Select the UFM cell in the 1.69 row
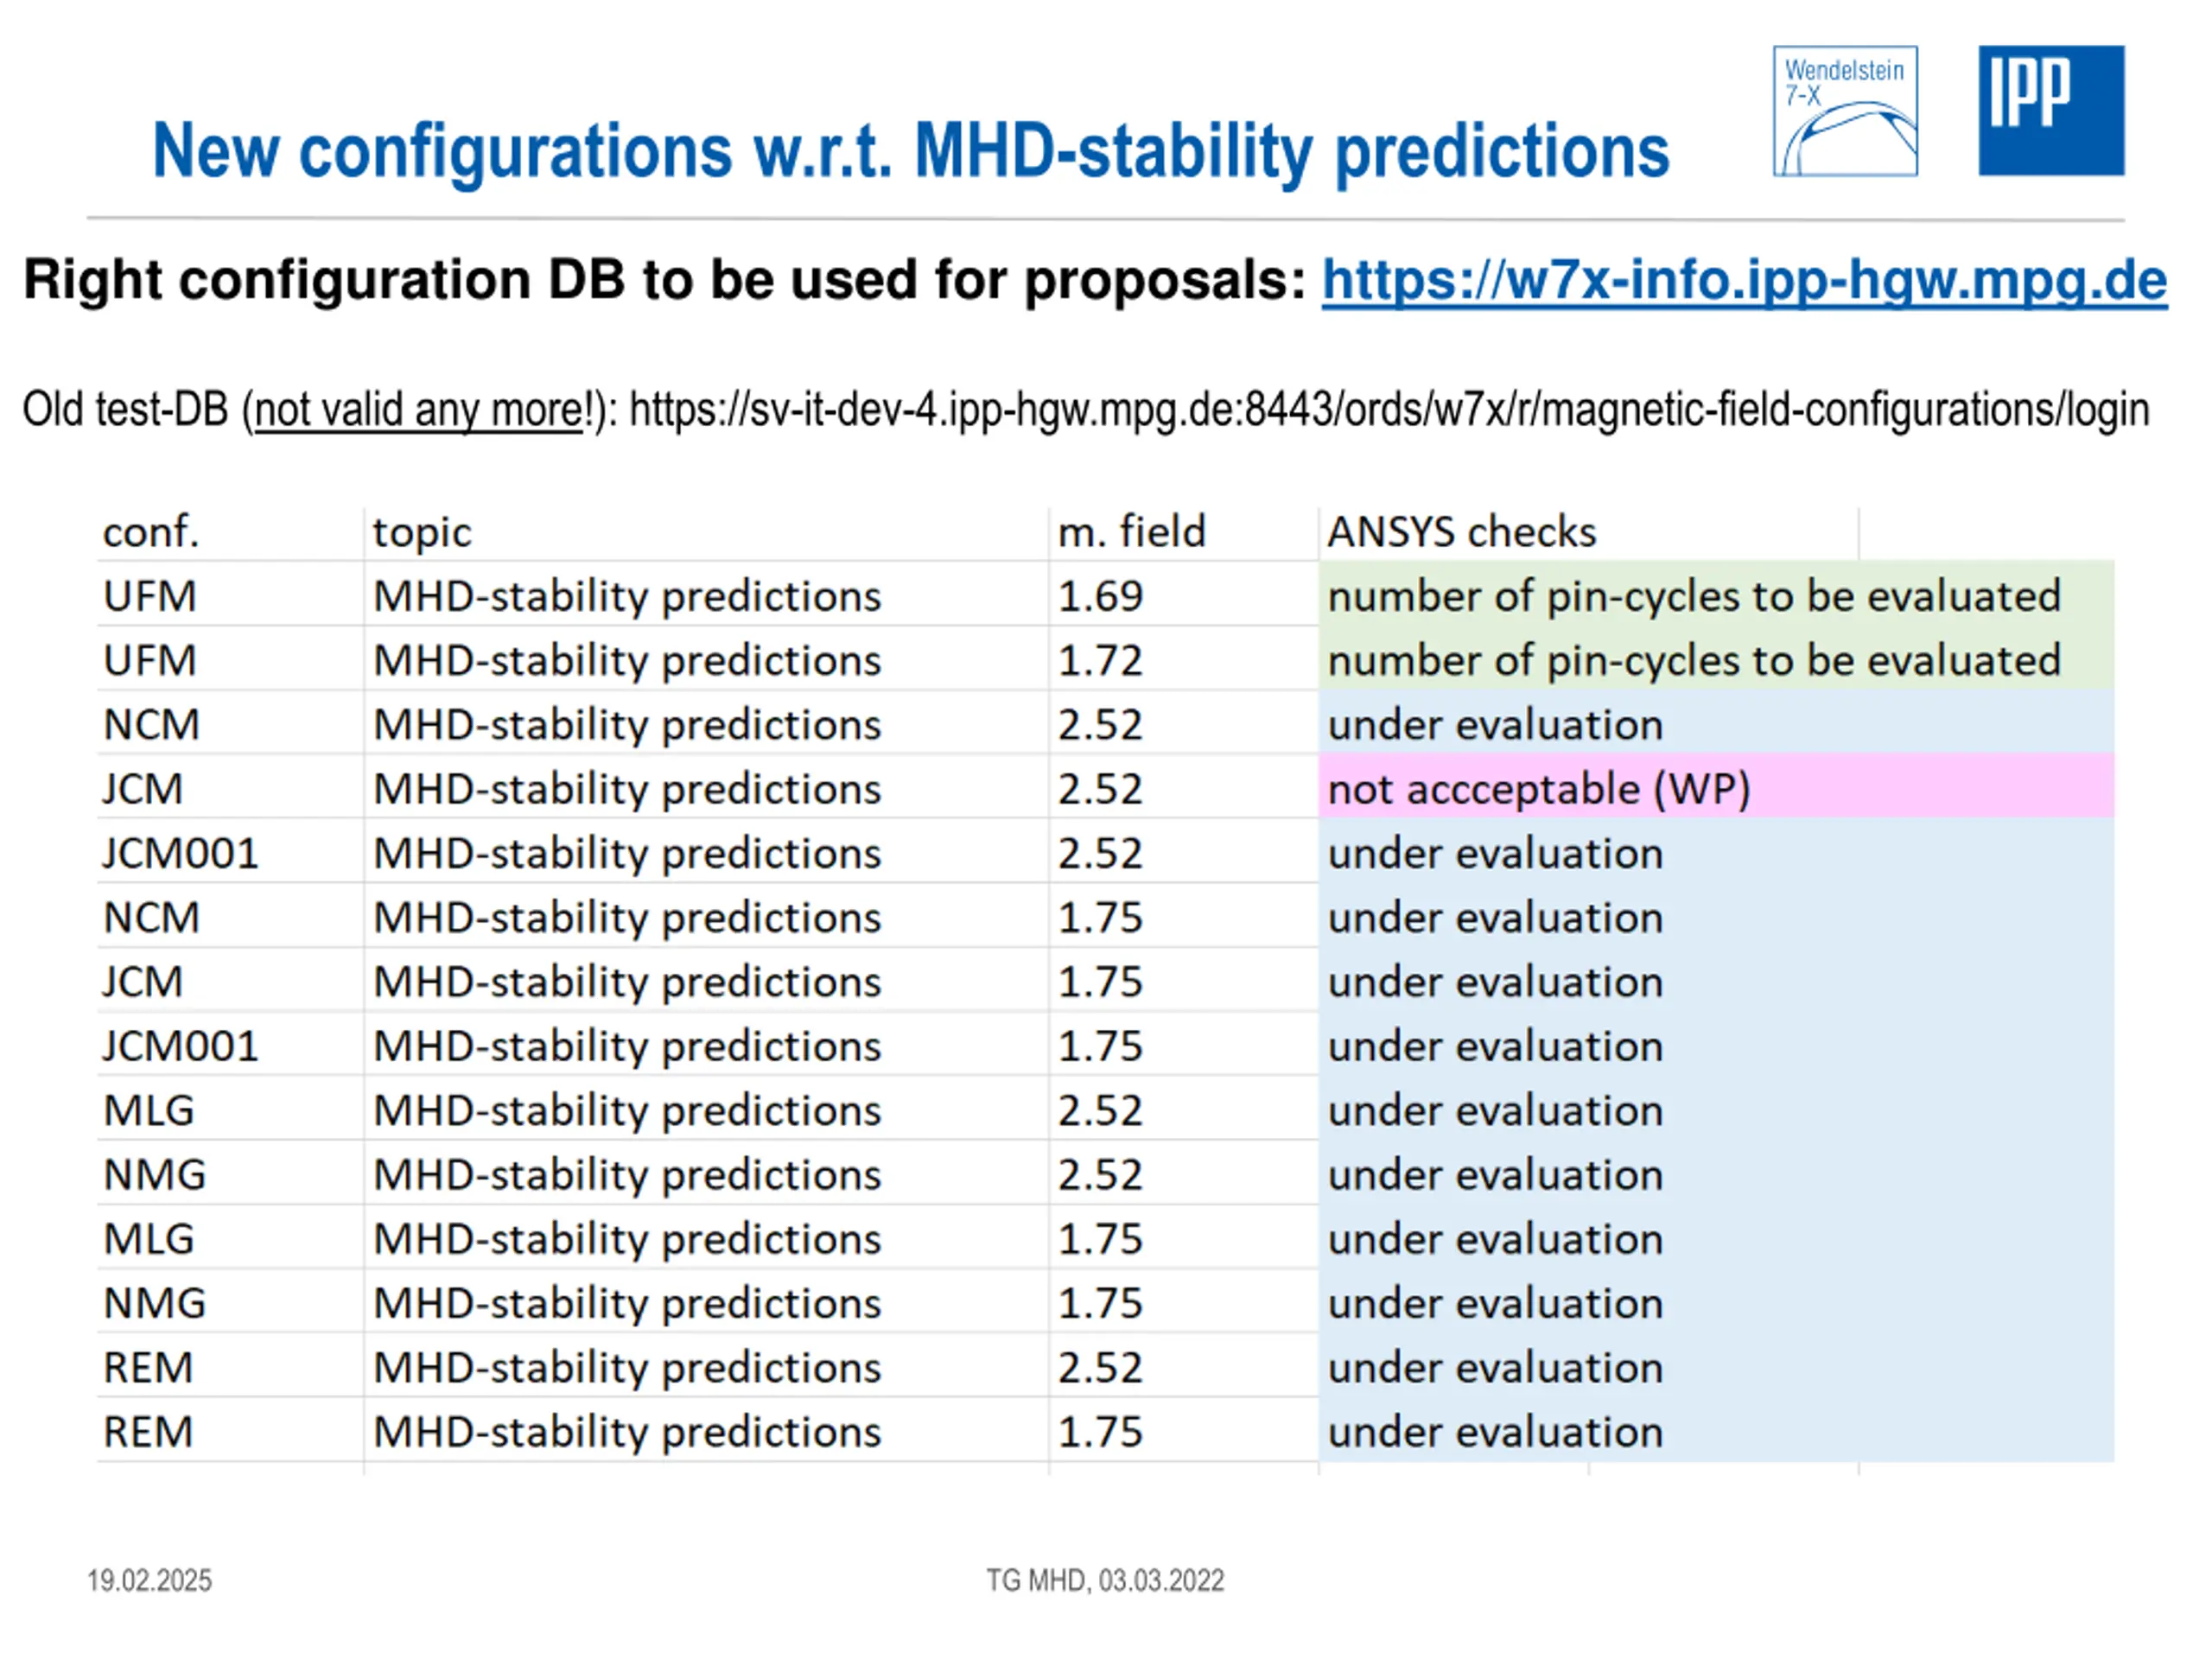This screenshot has width=2212, height=1659. 150,596
